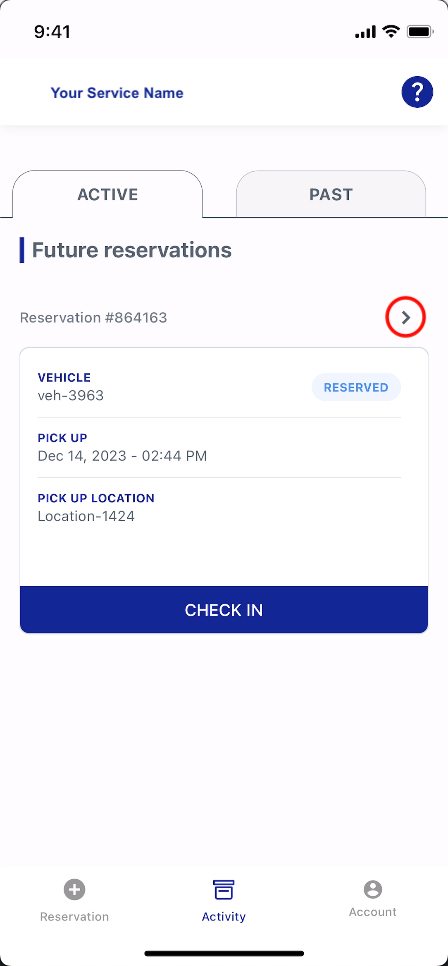Click the Future reservations heading
The width and height of the screenshot is (448, 966).
pos(132,250)
